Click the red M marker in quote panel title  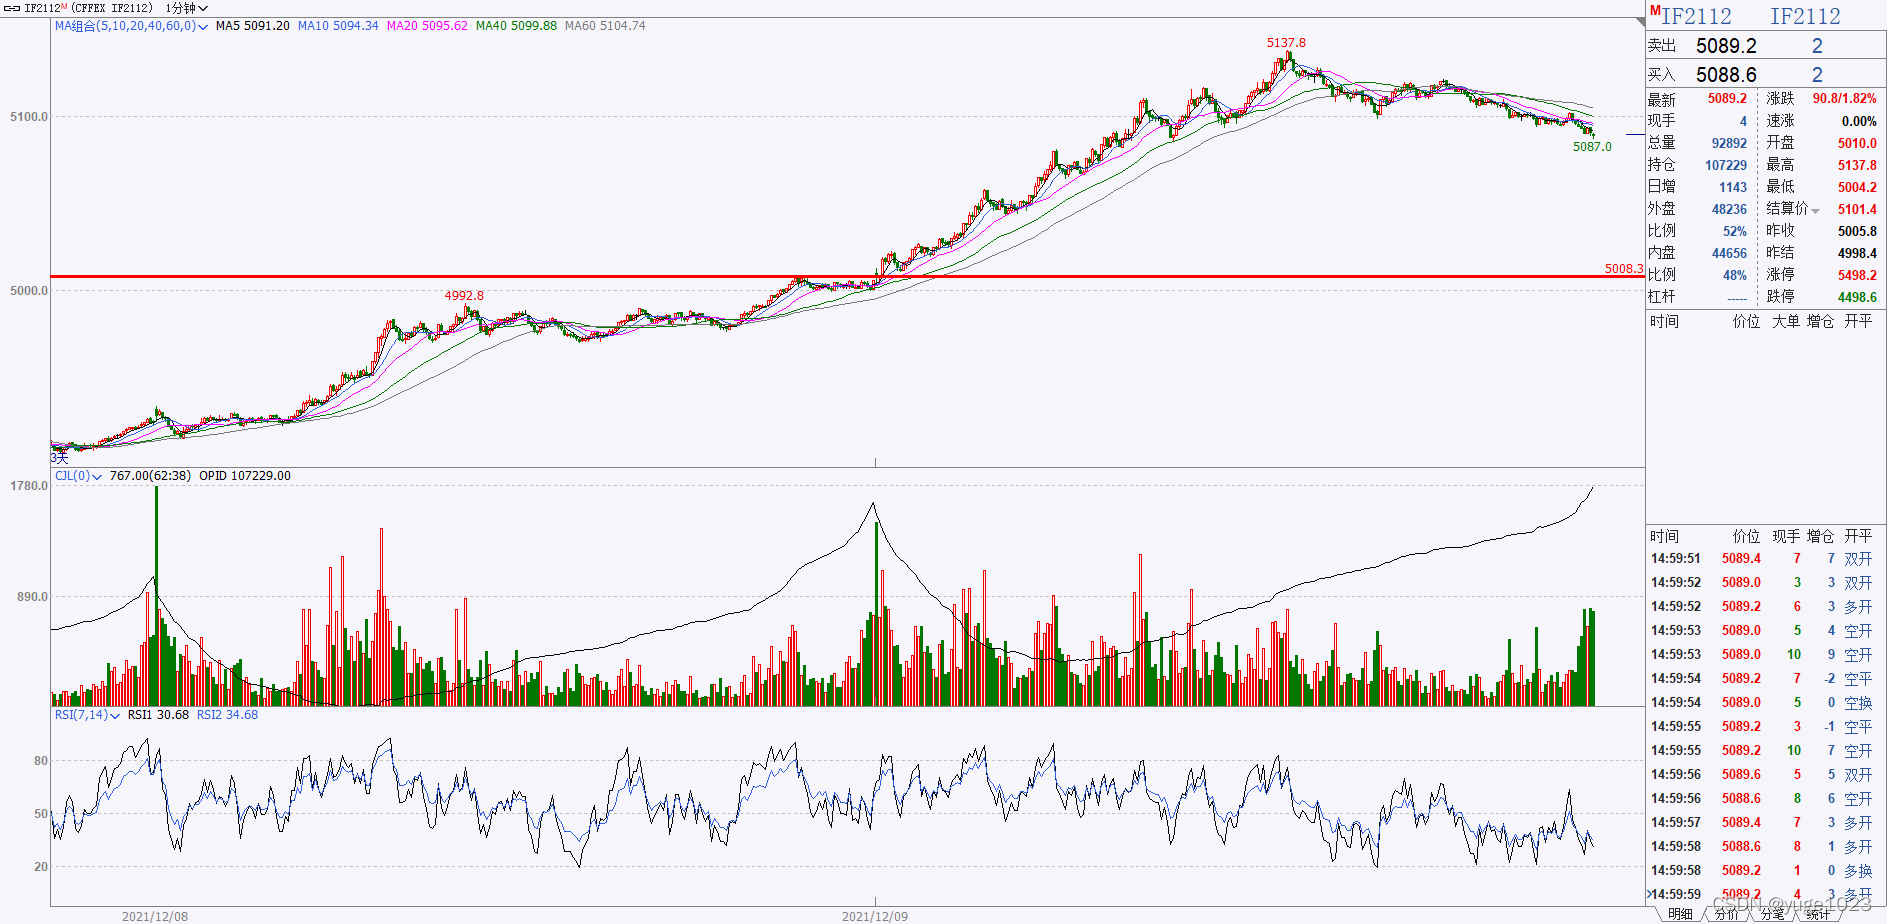click(x=1655, y=11)
